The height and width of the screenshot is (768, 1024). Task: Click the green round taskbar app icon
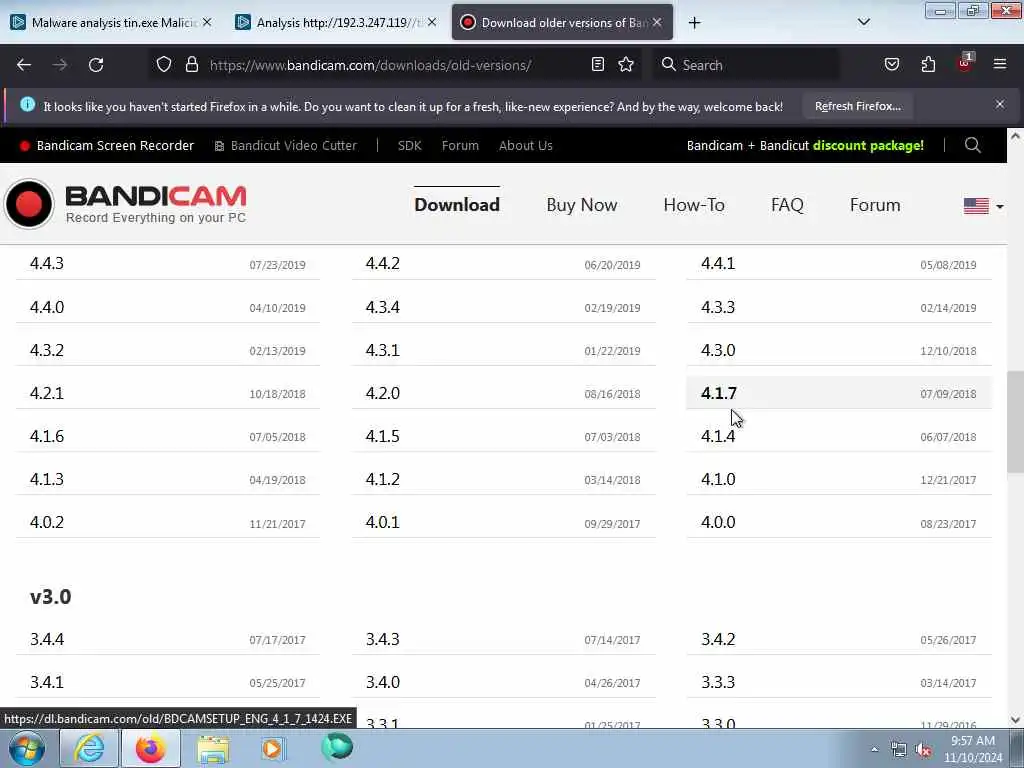pos(337,747)
